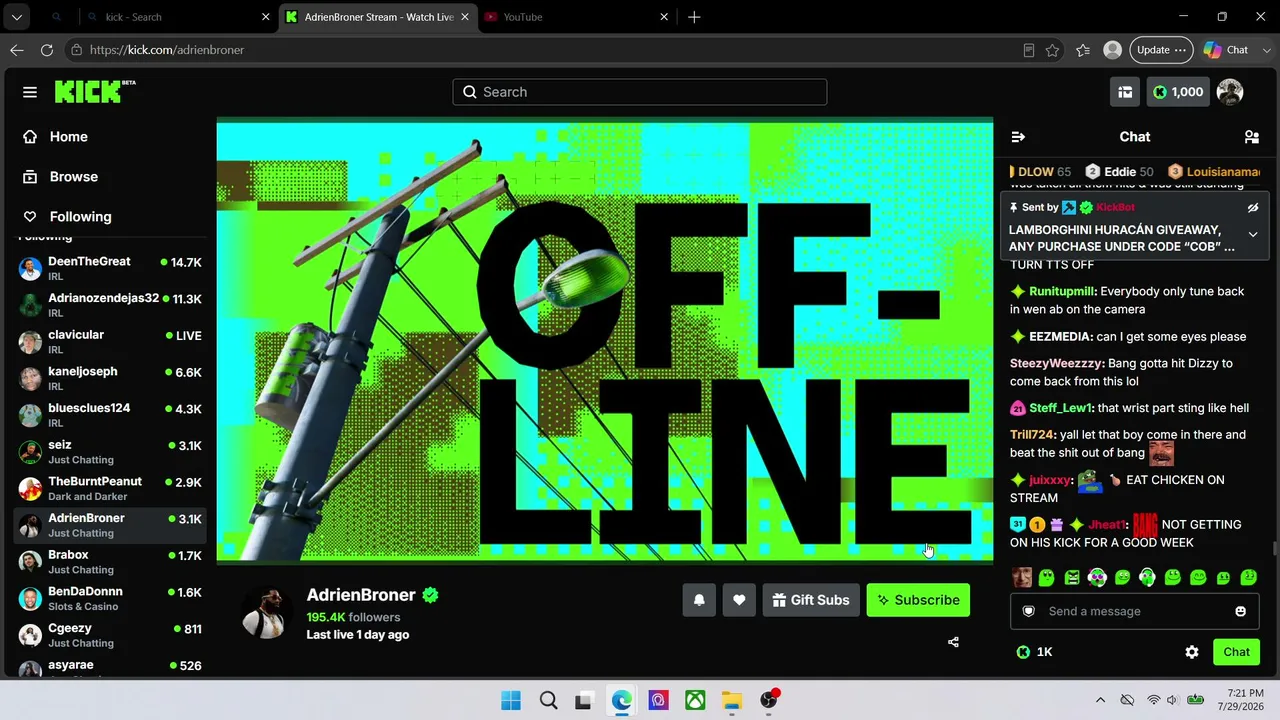The width and height of the screenshot is (1280, 720).
Task: Open chat settings gear icon
Action: [x=1192, y=652]
